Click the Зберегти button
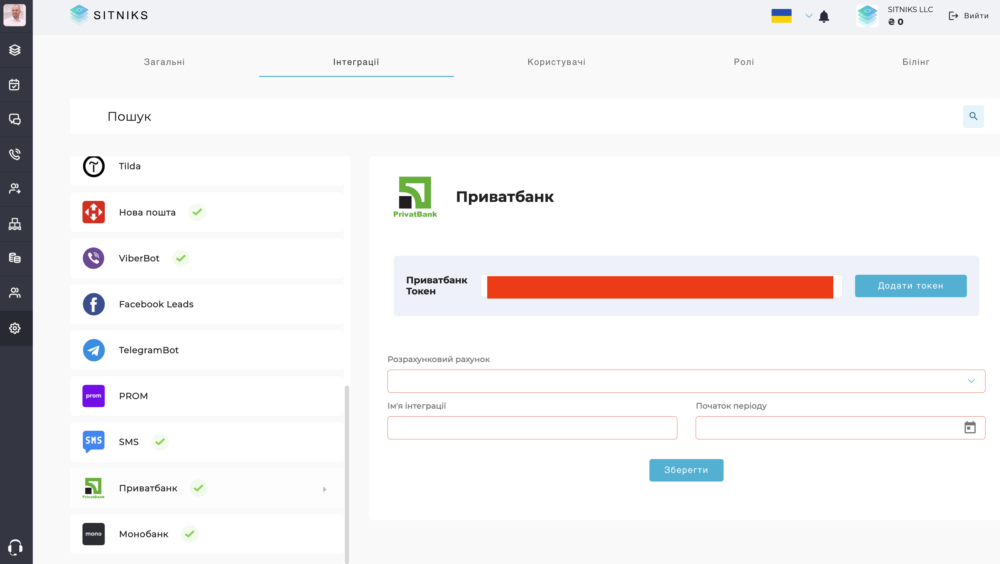1000x564 pixels. pos(686,470)
